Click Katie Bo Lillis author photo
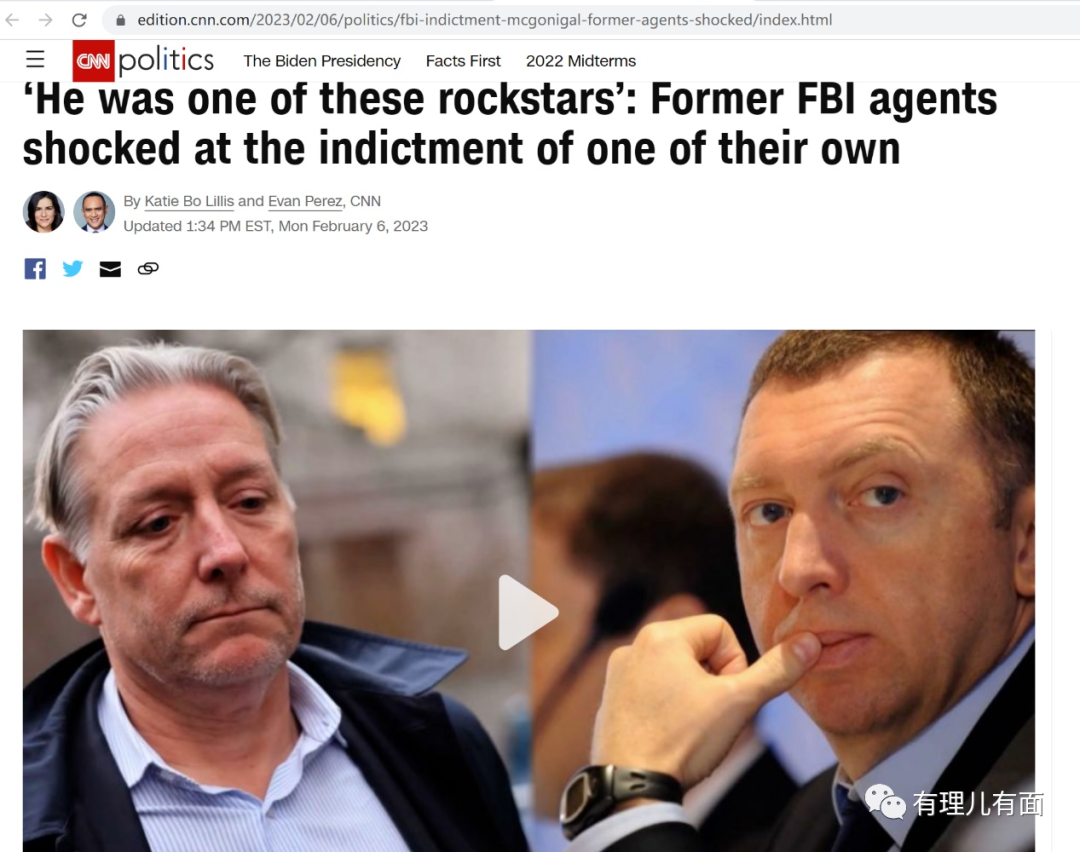 click(x=43, y=211)
